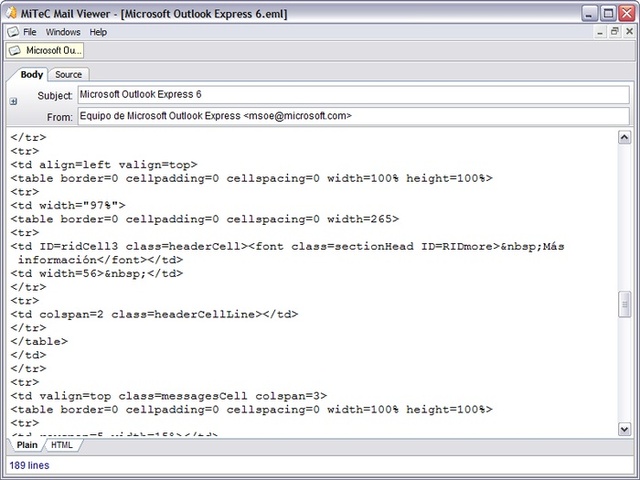Click the scroll up arrow
The height and width of the screenshot is (480, 640).
(624, 138)
